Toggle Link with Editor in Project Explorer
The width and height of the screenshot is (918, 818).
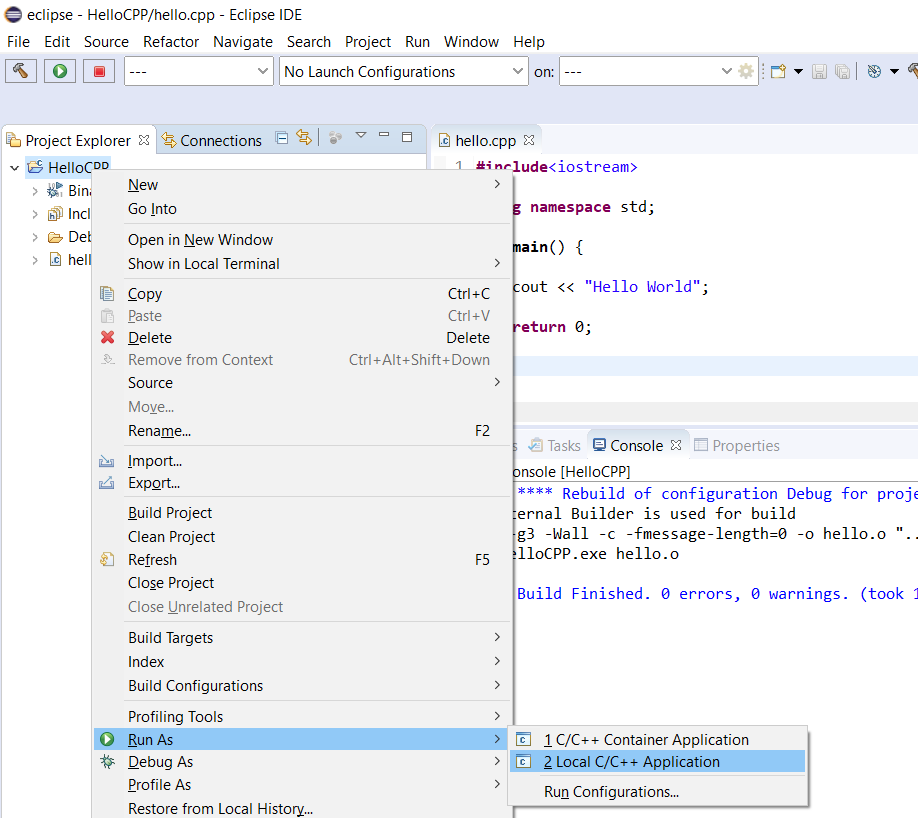(x=304, y=138)
